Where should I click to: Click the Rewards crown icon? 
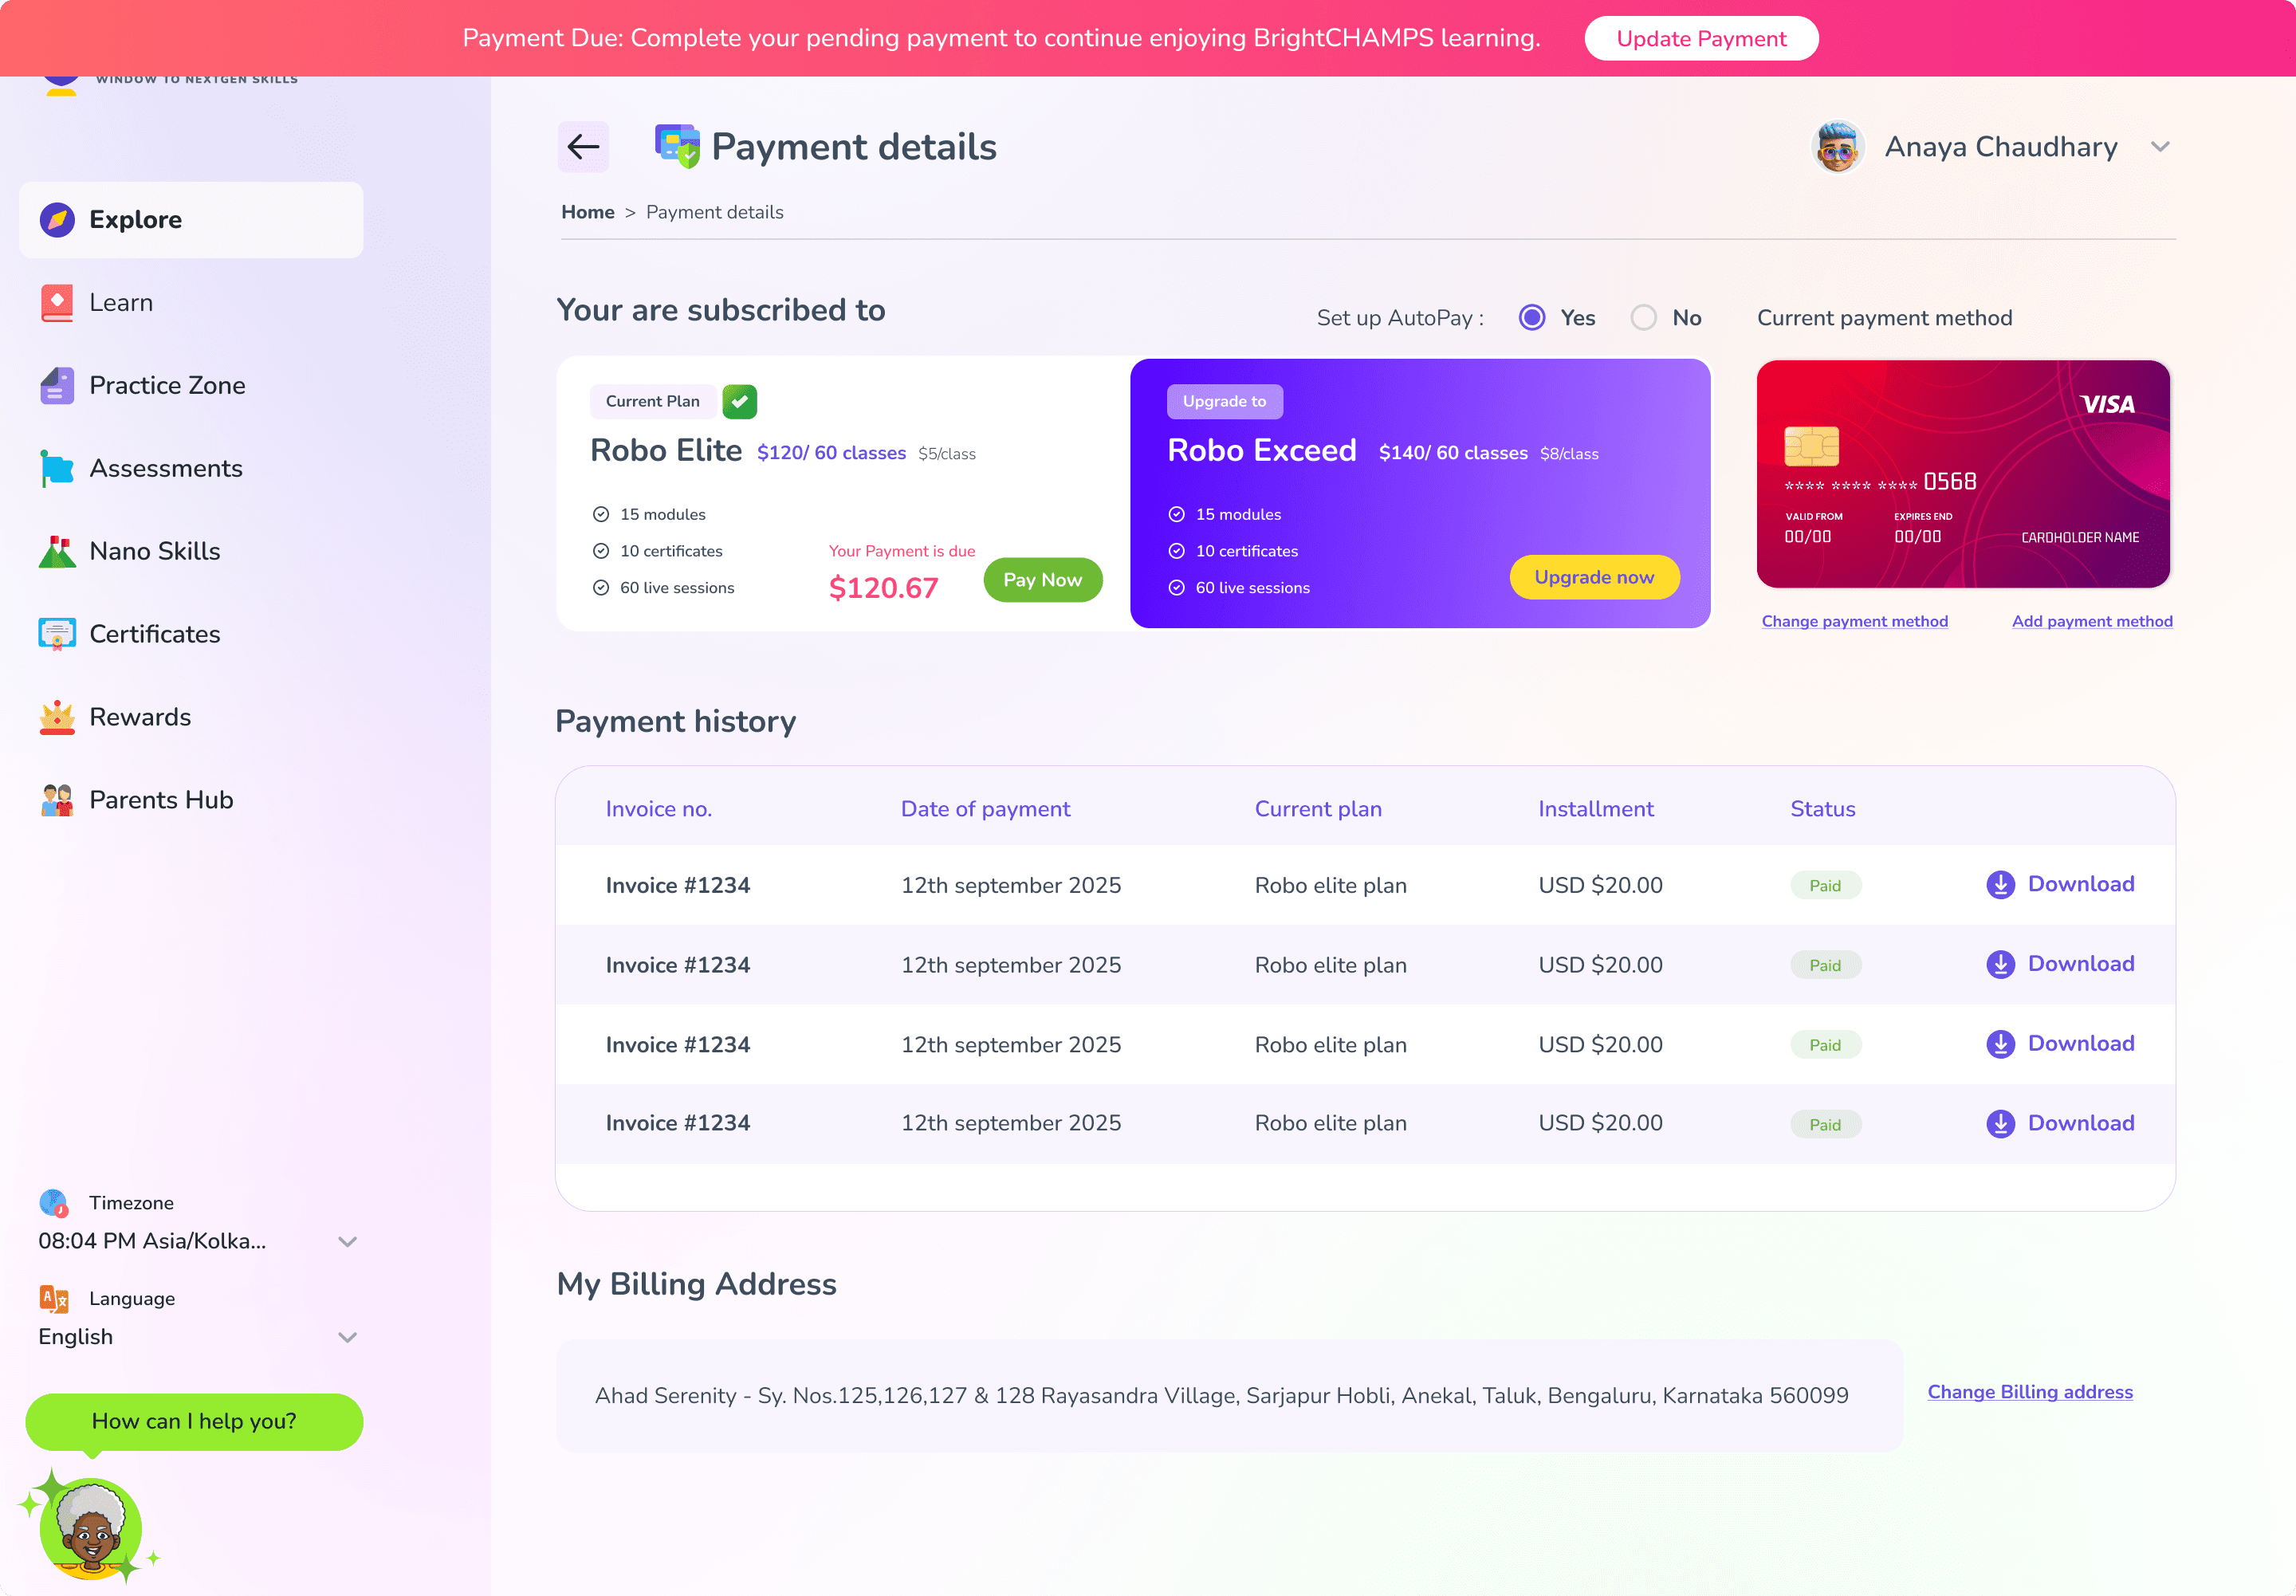click(x=57, y=717)
